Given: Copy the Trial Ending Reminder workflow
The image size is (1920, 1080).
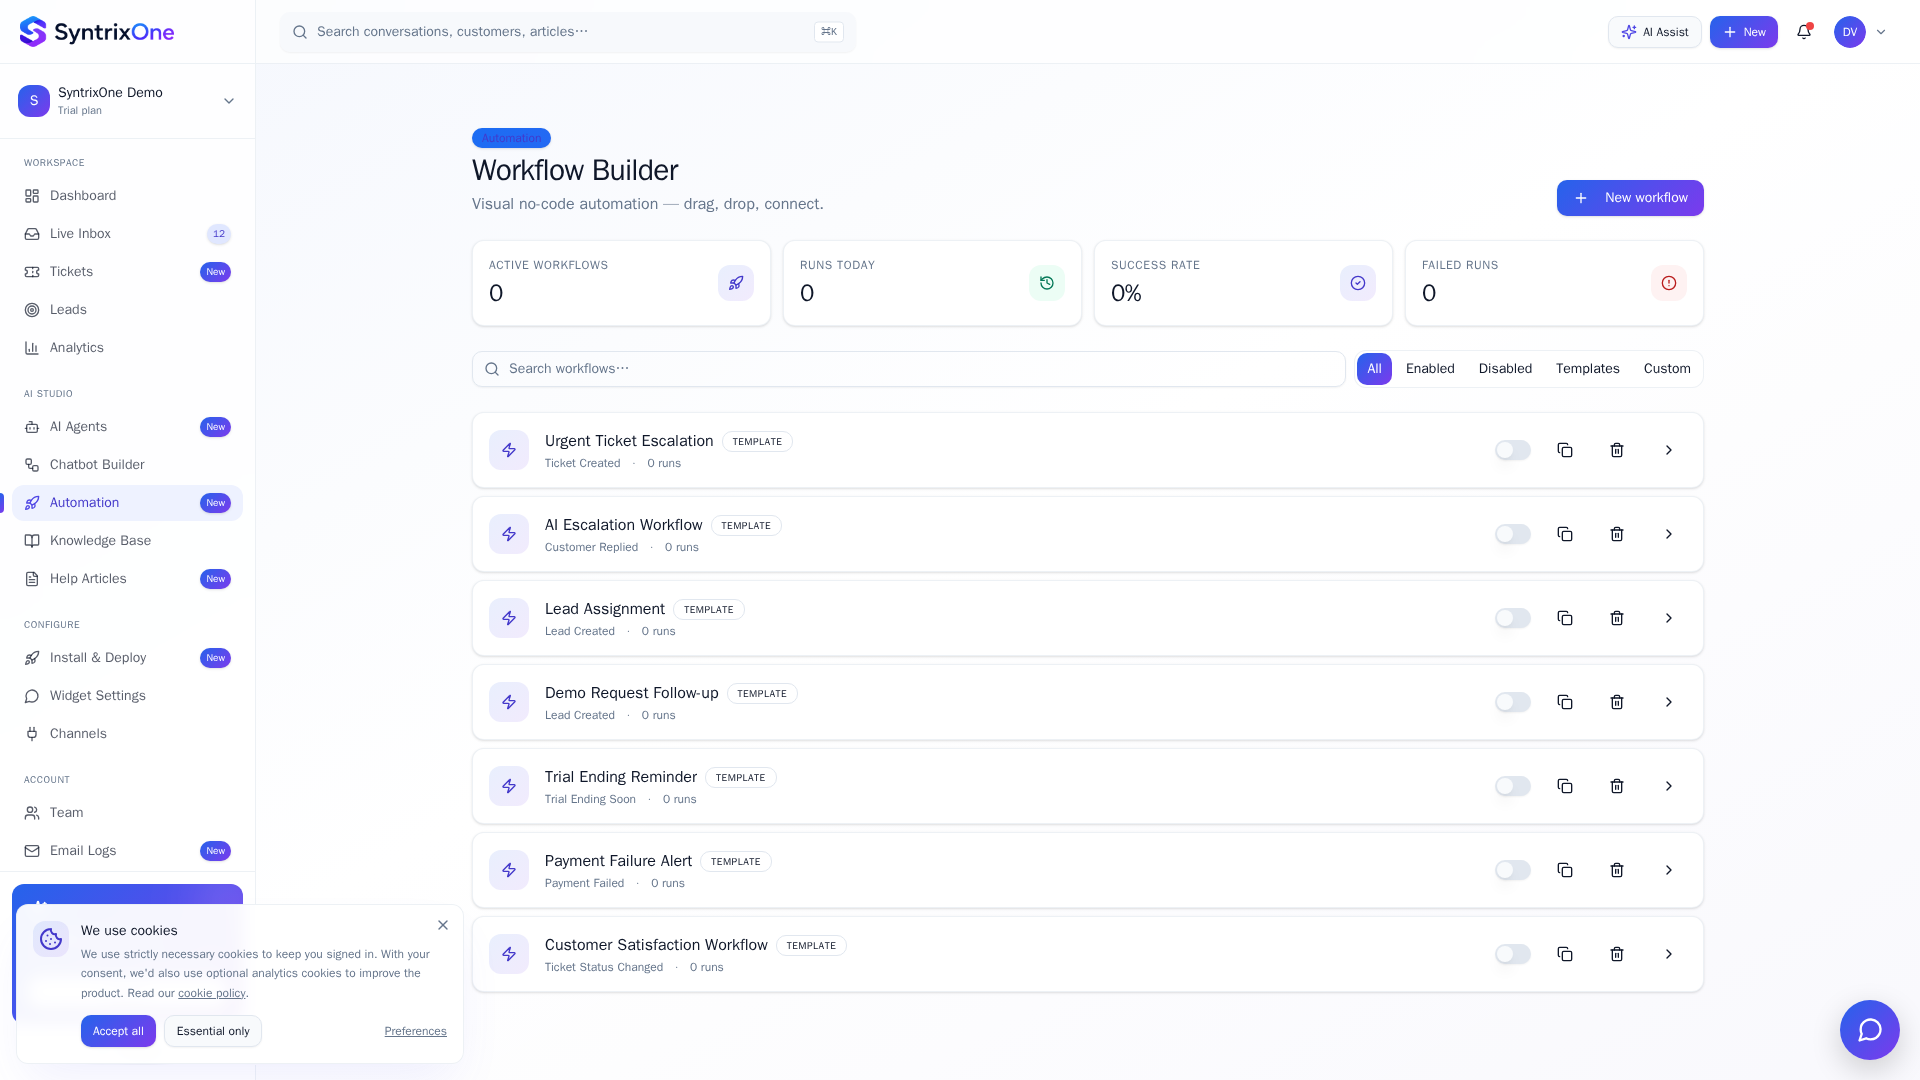Looking at the screenshot, I should click(1565, 786).
